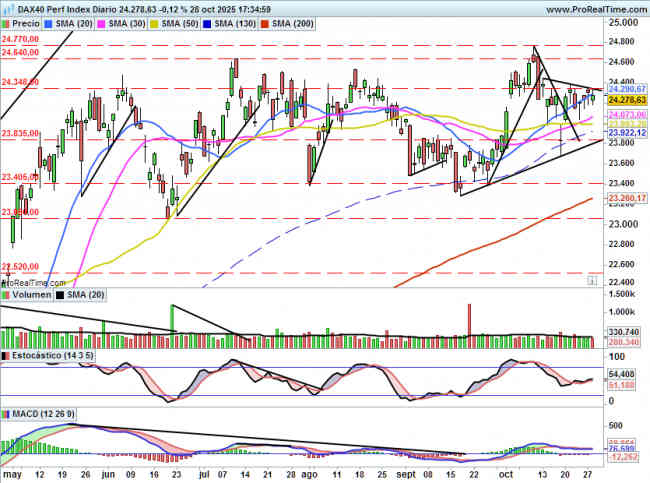Click the Precio candlestick legend icon
The height and width of the screenshot is (483, 650).
pos(7,21)
